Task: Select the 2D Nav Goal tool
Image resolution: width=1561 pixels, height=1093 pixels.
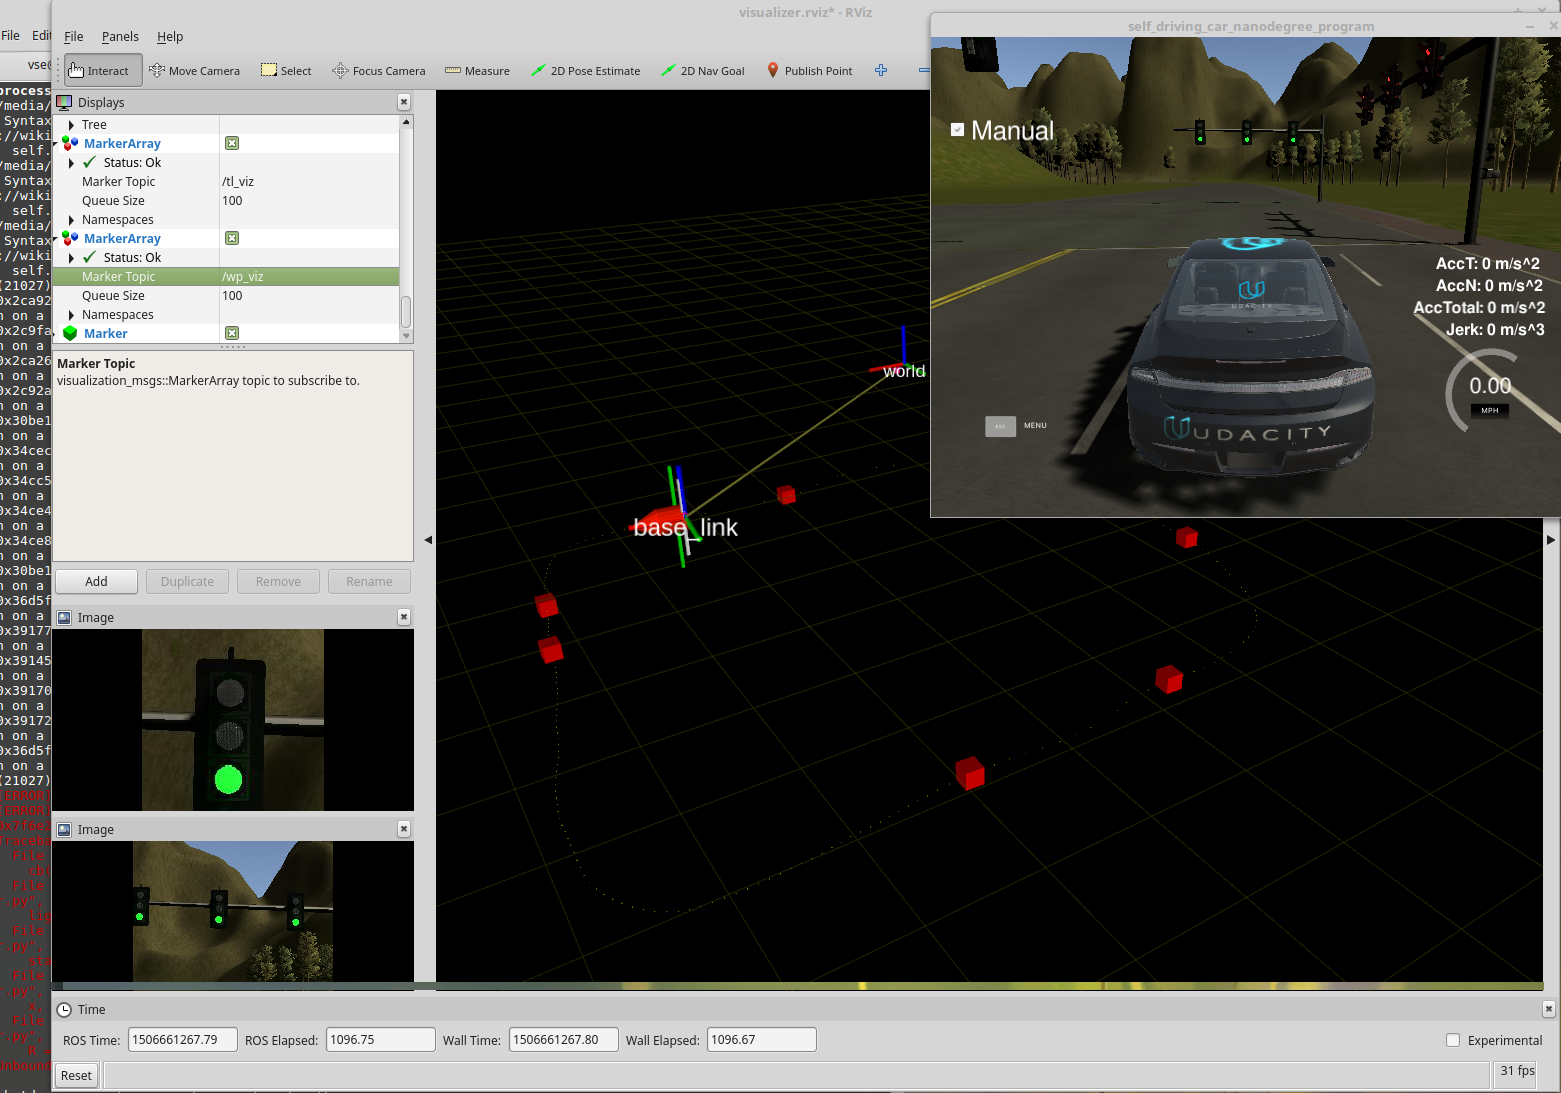Action: click(x=703, y=71)
